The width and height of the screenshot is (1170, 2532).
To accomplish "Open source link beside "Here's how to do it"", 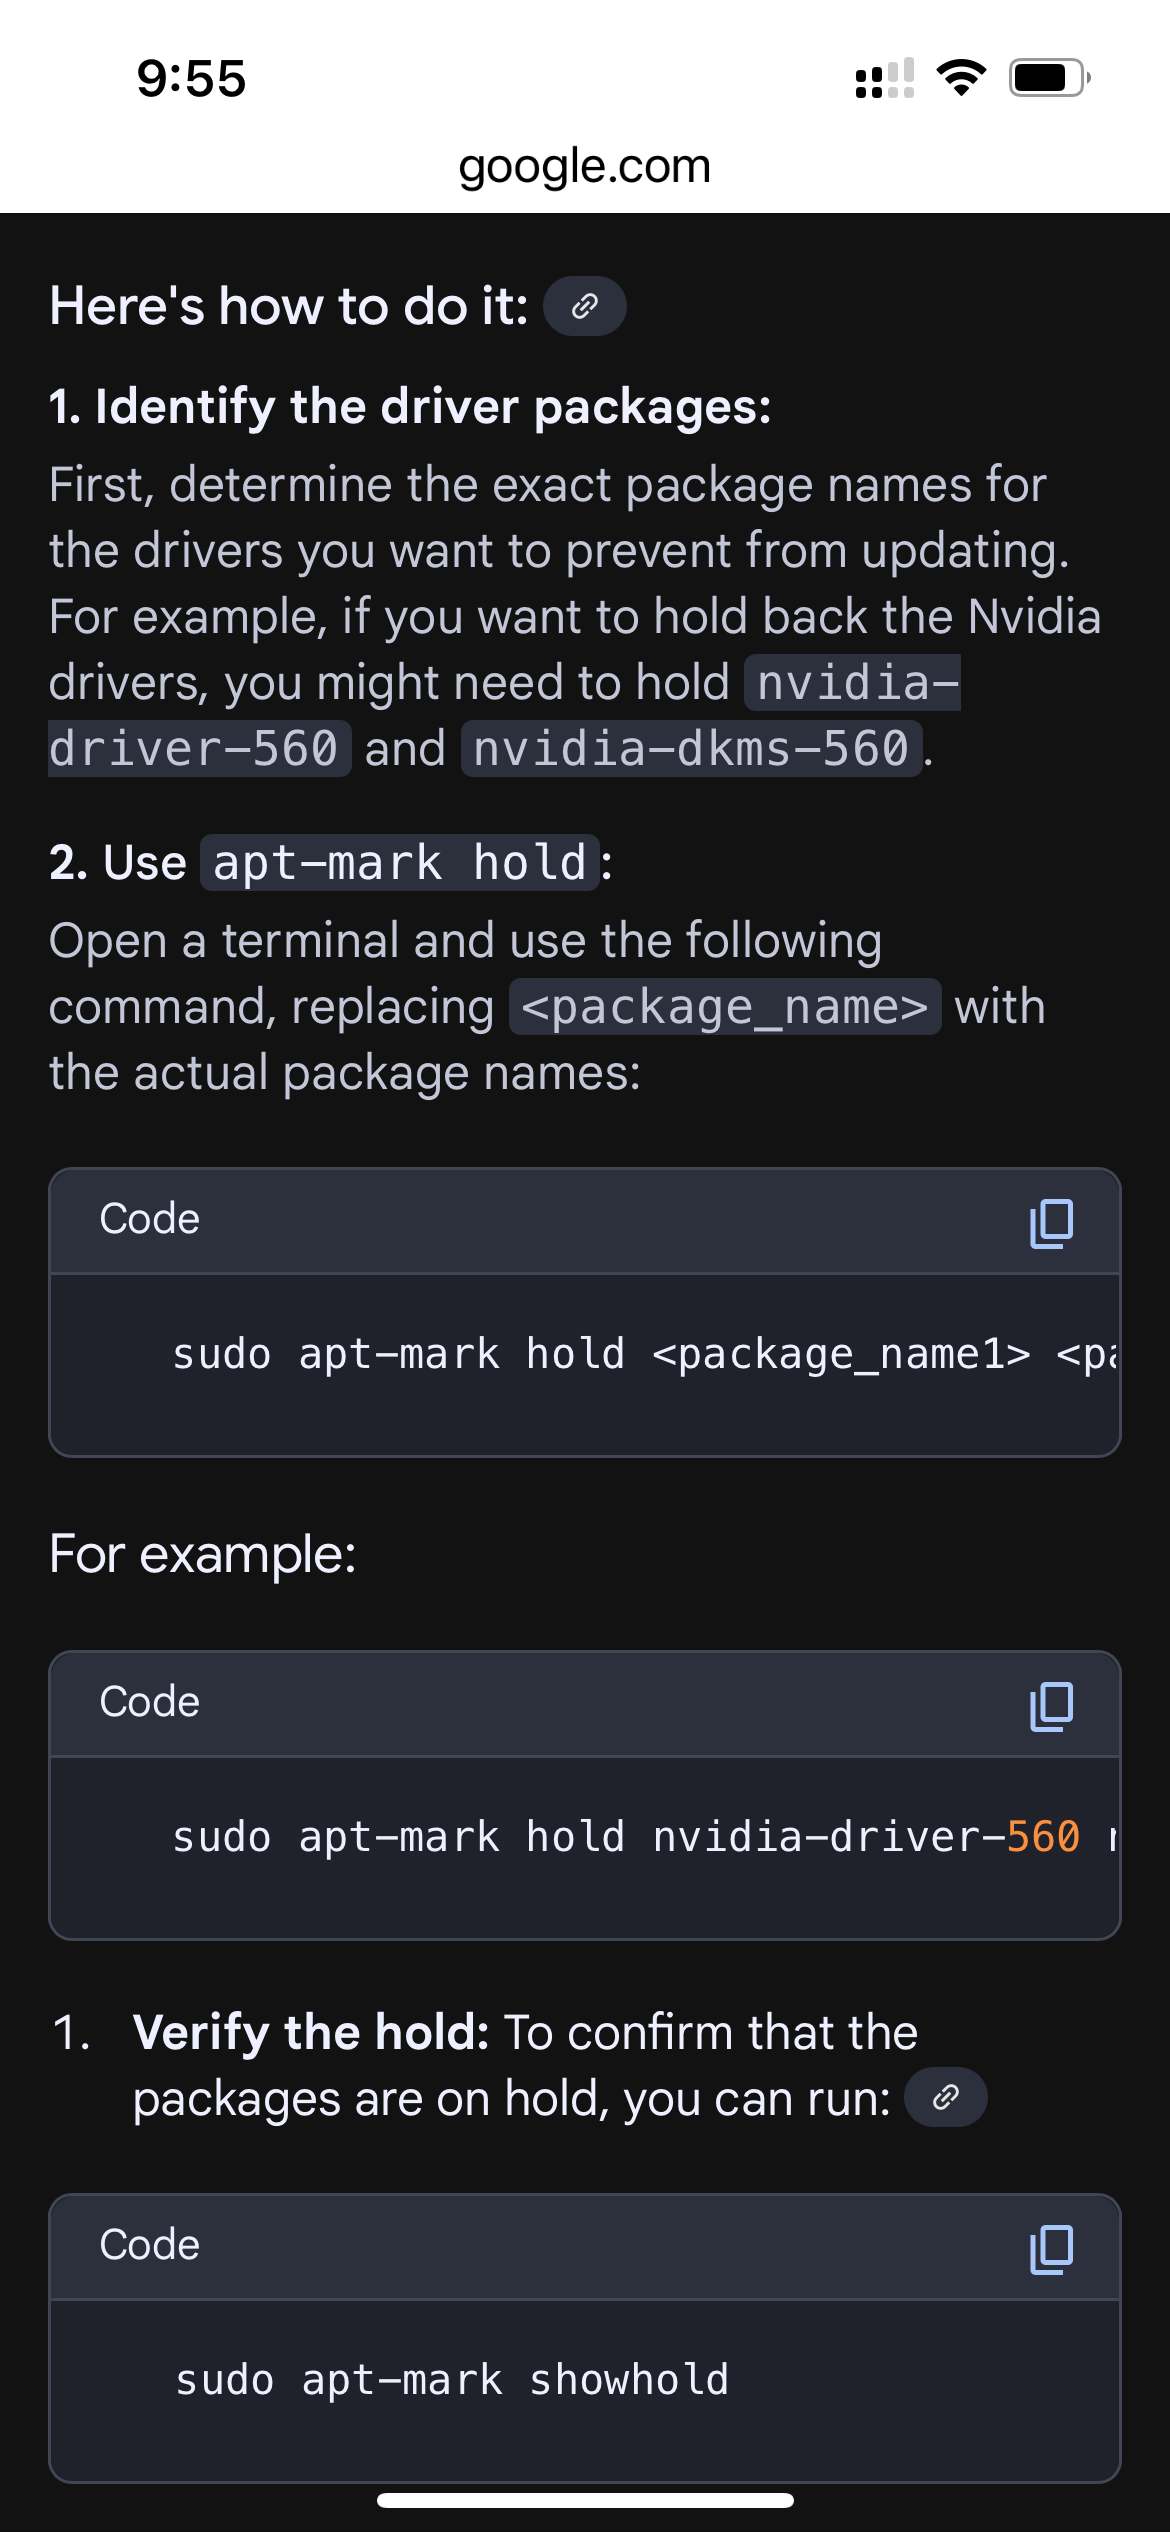I will [585, 306].
